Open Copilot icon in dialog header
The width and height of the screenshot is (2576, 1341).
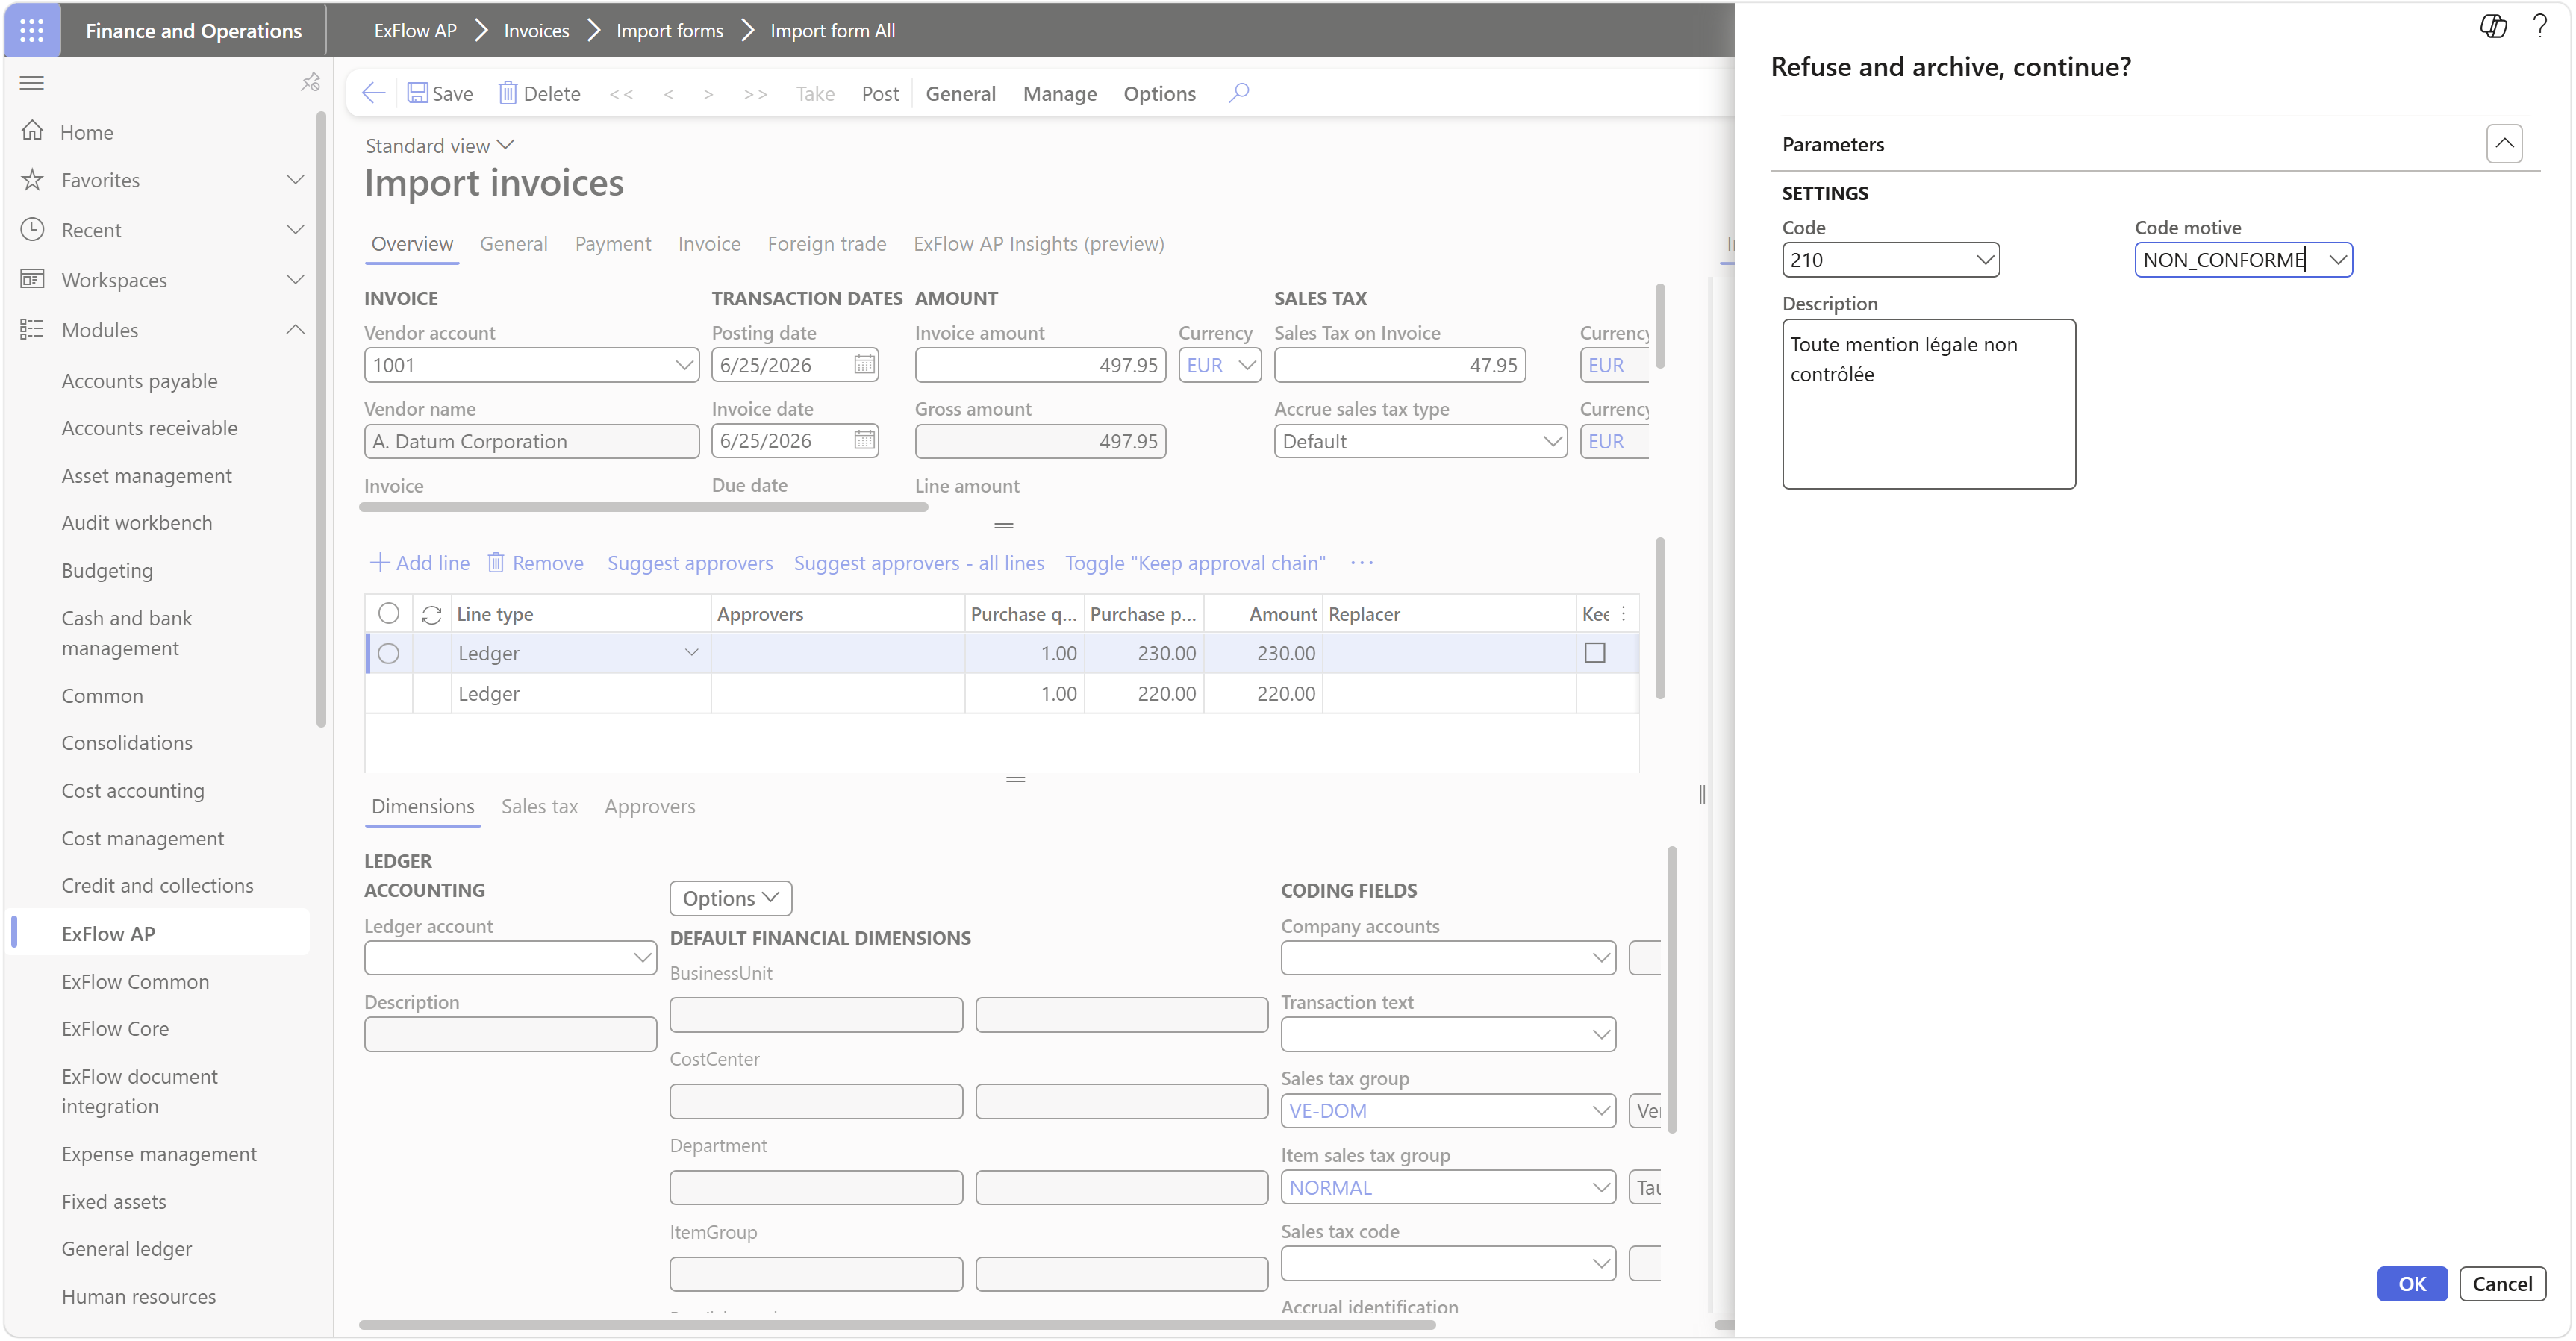[2493, 26]
